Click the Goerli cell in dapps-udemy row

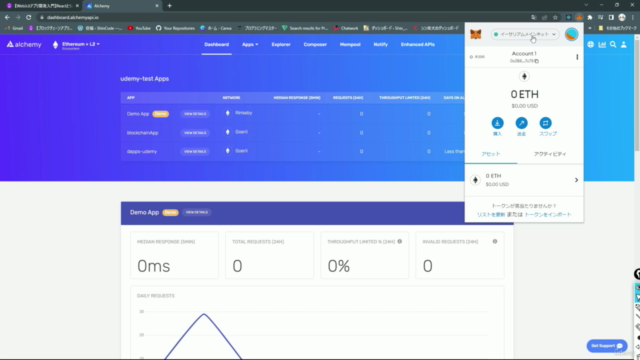[x=237, y=151]
